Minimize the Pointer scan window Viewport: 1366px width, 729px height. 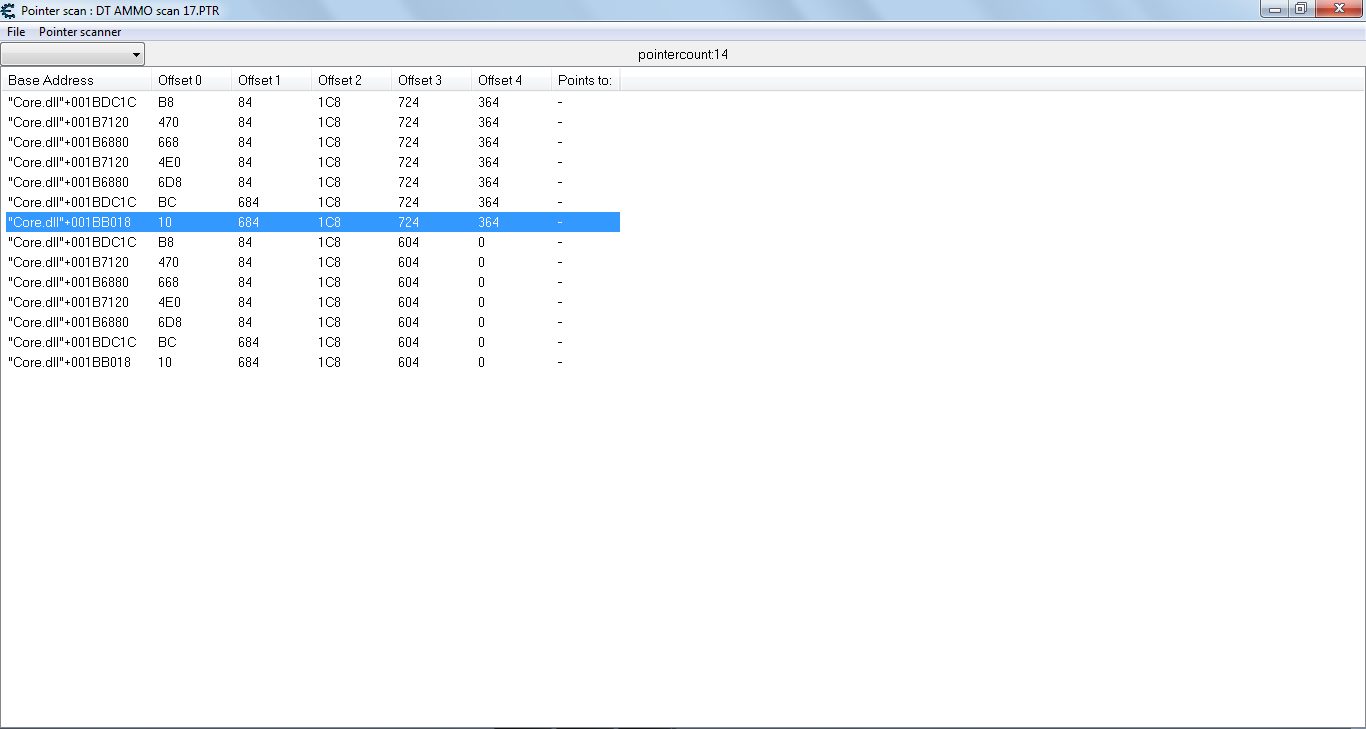click(1275, 9)
